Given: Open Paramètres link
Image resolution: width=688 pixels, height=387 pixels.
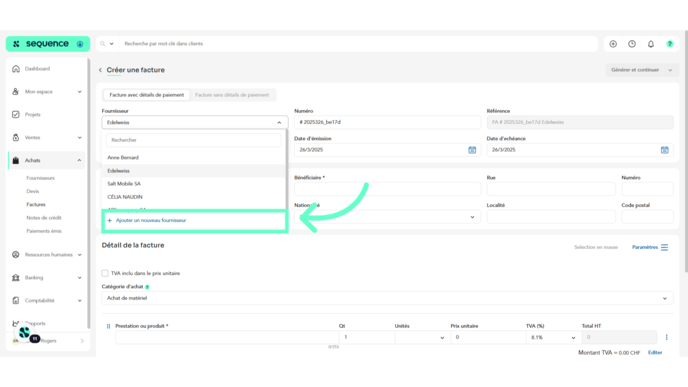Looking at the screenshot, I should 645,247.
